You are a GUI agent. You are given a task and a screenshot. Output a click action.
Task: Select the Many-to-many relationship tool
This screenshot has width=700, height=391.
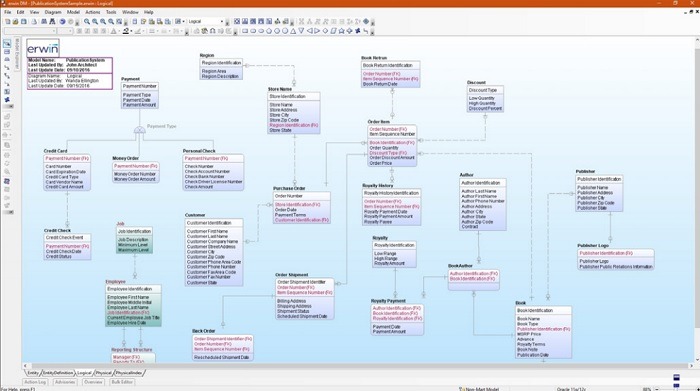7,76
